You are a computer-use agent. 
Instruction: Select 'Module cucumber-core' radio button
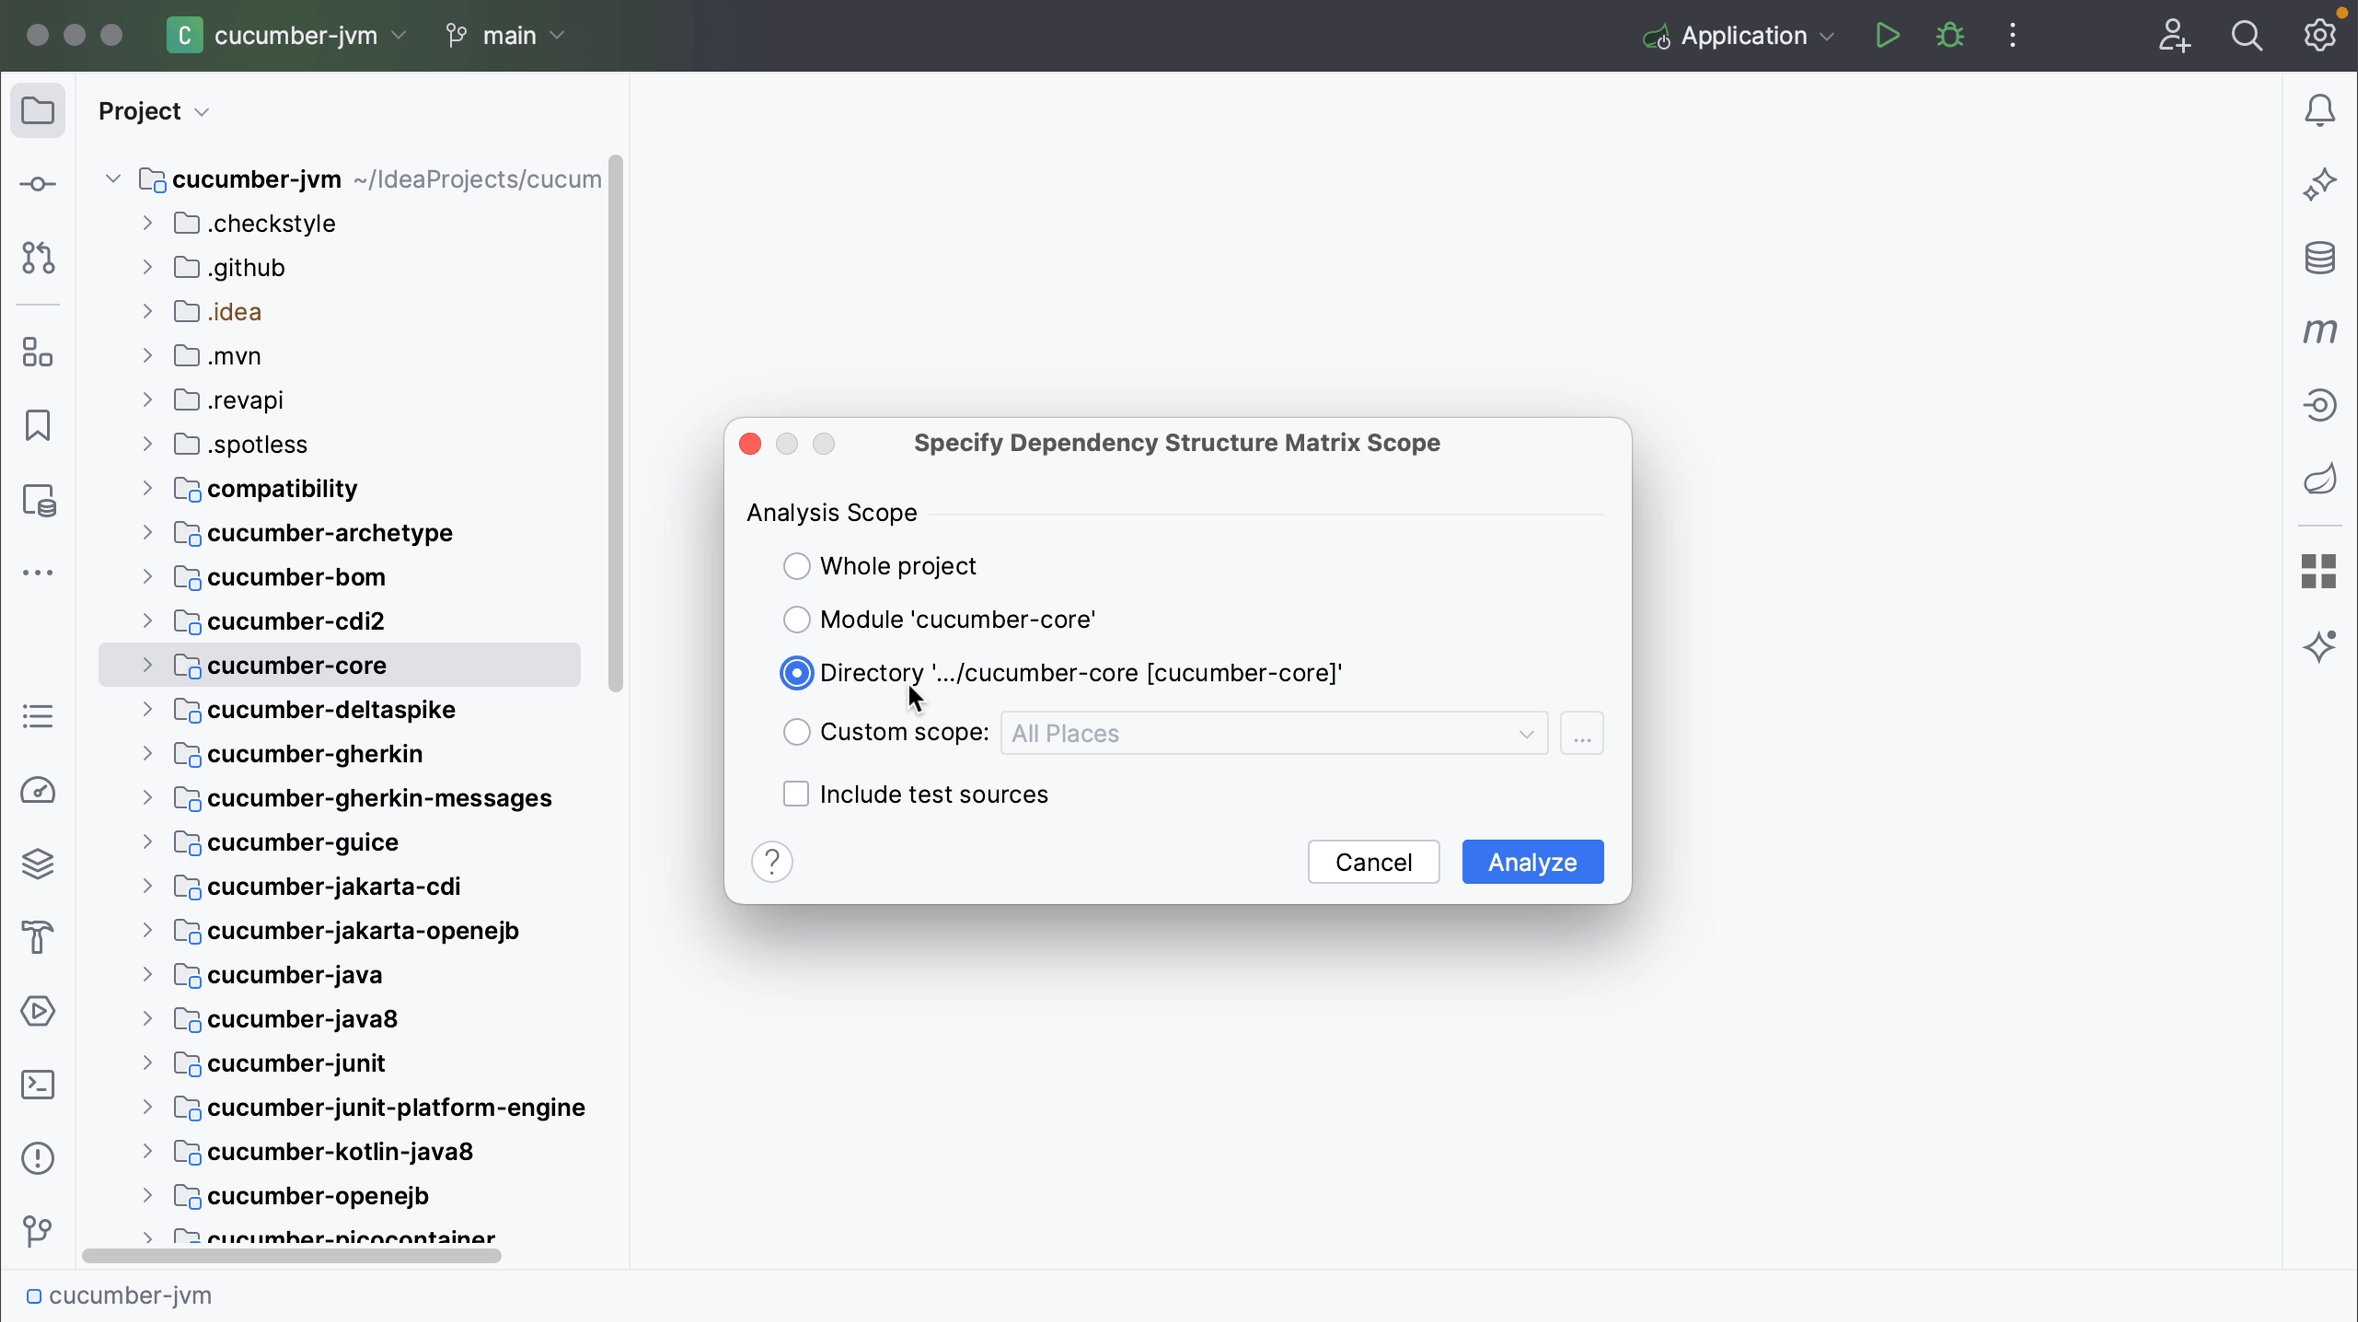[795, 619]
